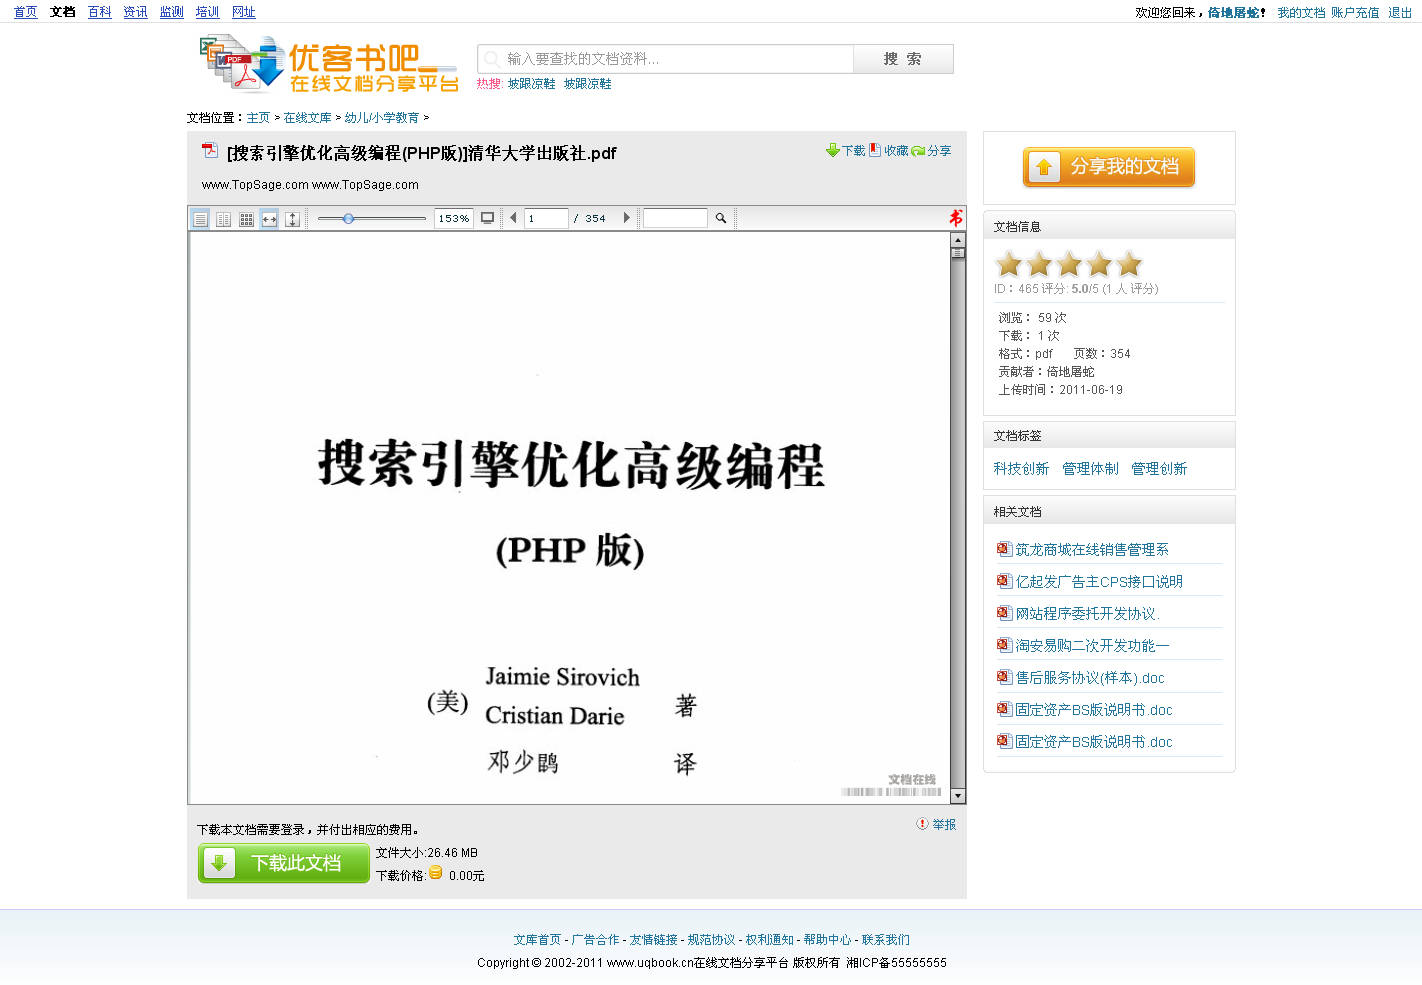Click the file icon beside 淘安易购二次开发功能一
Screen dimensions: 1422x985
point(1004,645)
